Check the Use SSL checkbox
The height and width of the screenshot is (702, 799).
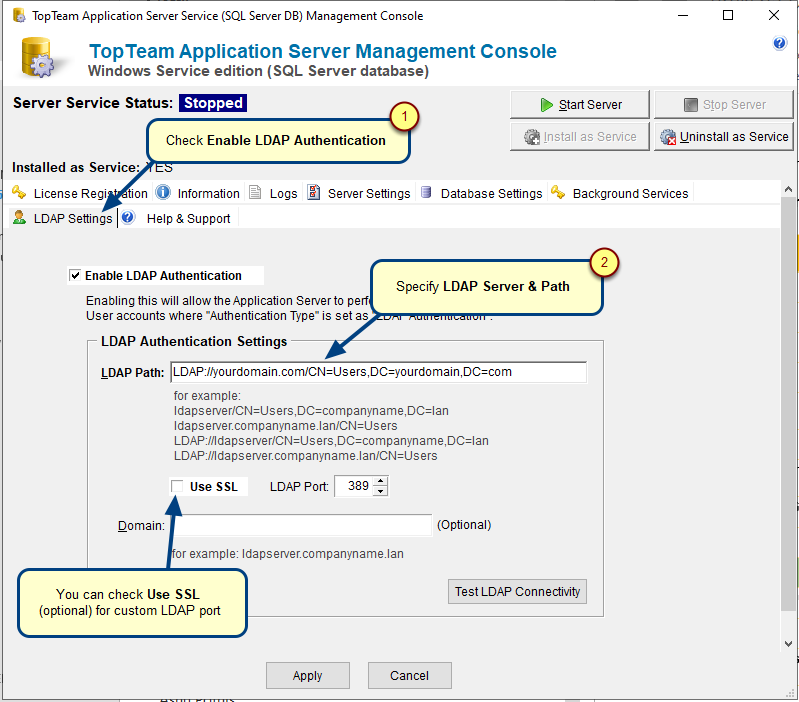177,487
